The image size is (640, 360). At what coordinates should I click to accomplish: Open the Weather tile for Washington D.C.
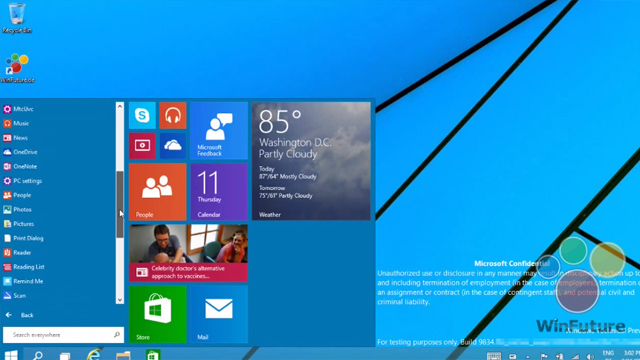click(311, 161)
